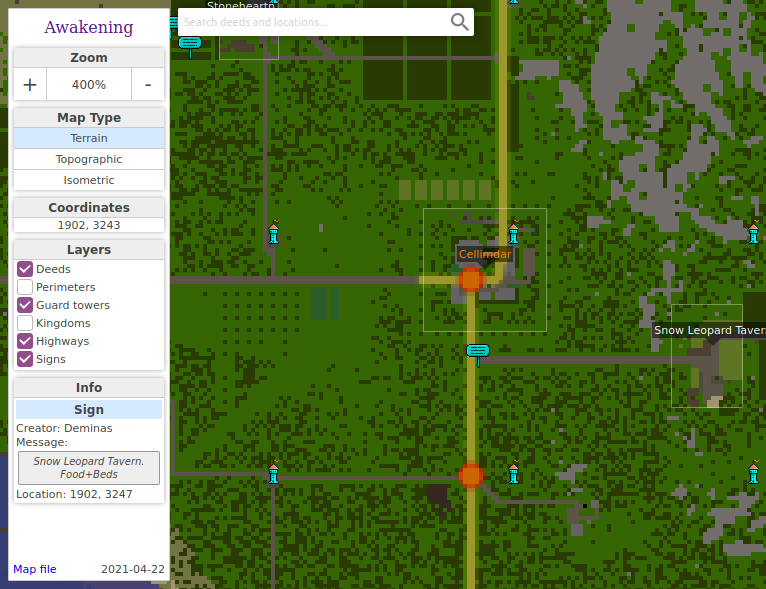
Task: Switch to the Topographic map type
Action: coord(89,159)
